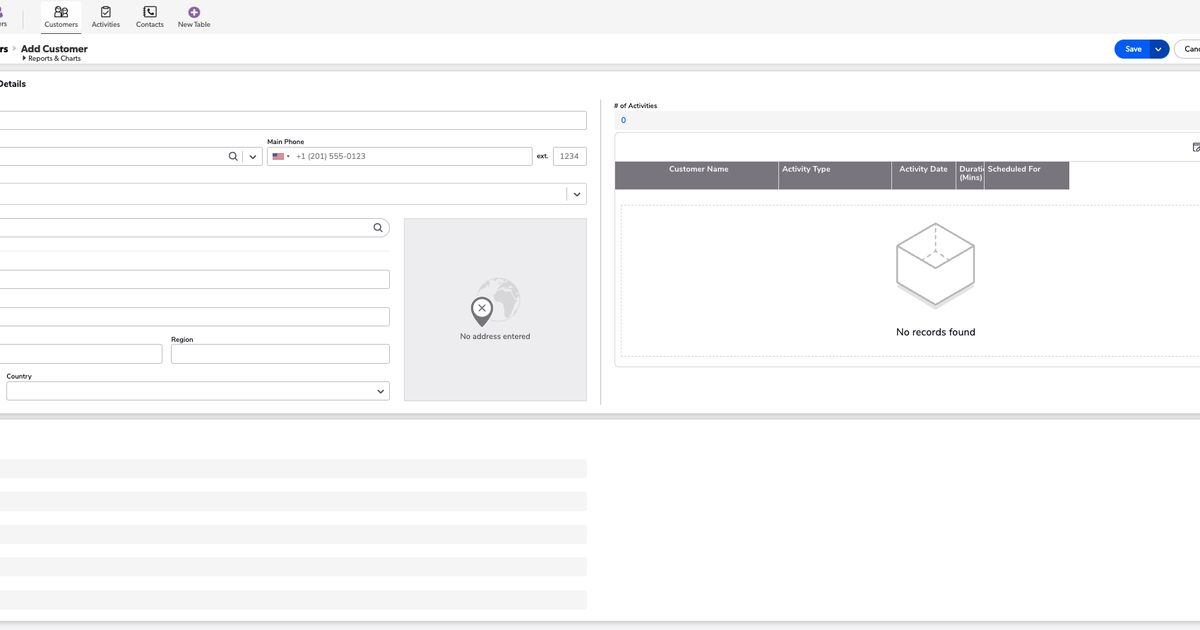This screenshot has height=630, width=1200.
Task: Open the Save button dropdown arrow
Action: coord(1159,49)
